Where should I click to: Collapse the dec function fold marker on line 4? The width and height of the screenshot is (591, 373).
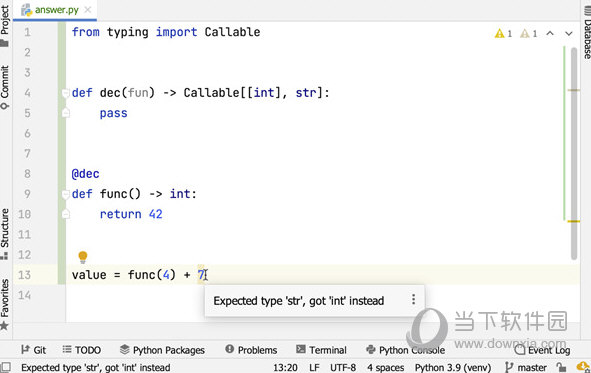coord(66,93)
